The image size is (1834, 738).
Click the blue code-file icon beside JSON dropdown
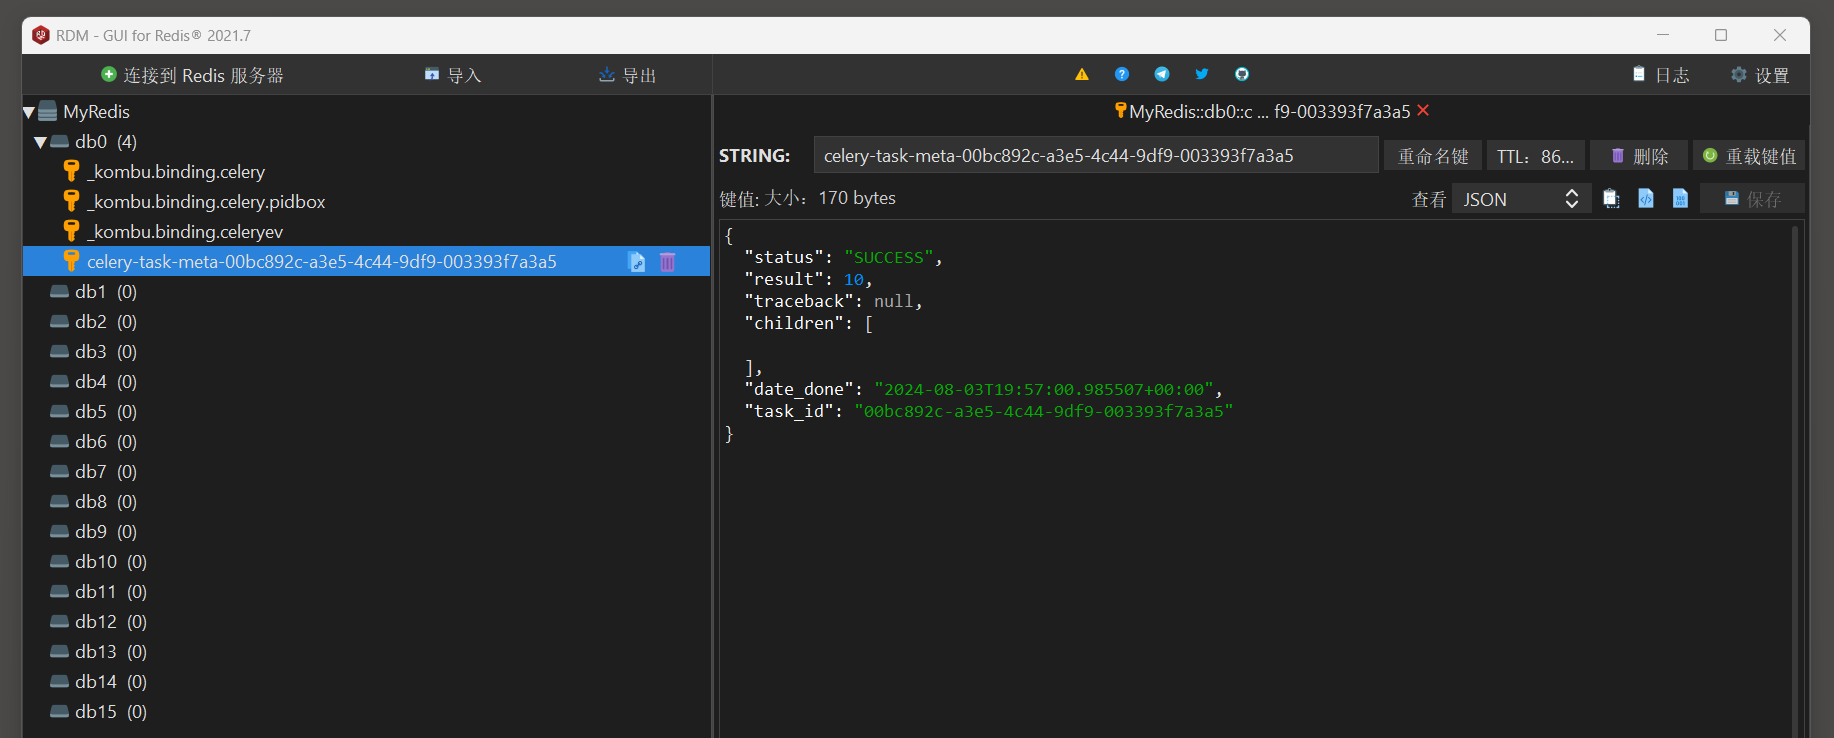click(1646, 199)
